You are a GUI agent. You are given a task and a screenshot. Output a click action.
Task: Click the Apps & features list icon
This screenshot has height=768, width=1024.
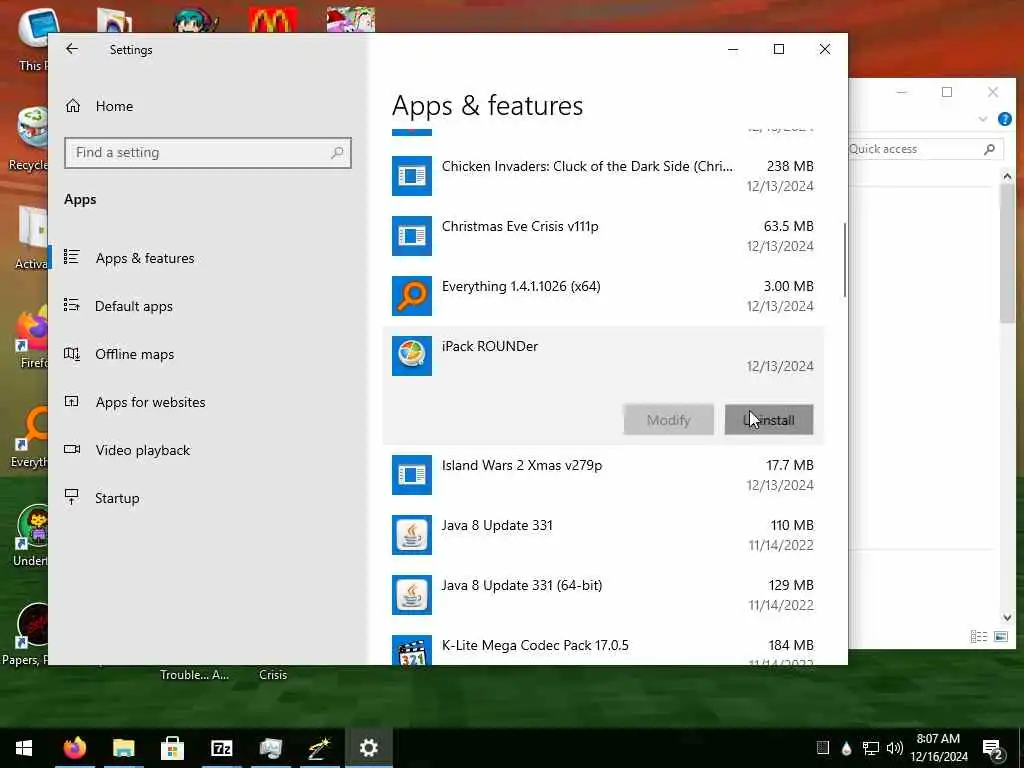72,257
